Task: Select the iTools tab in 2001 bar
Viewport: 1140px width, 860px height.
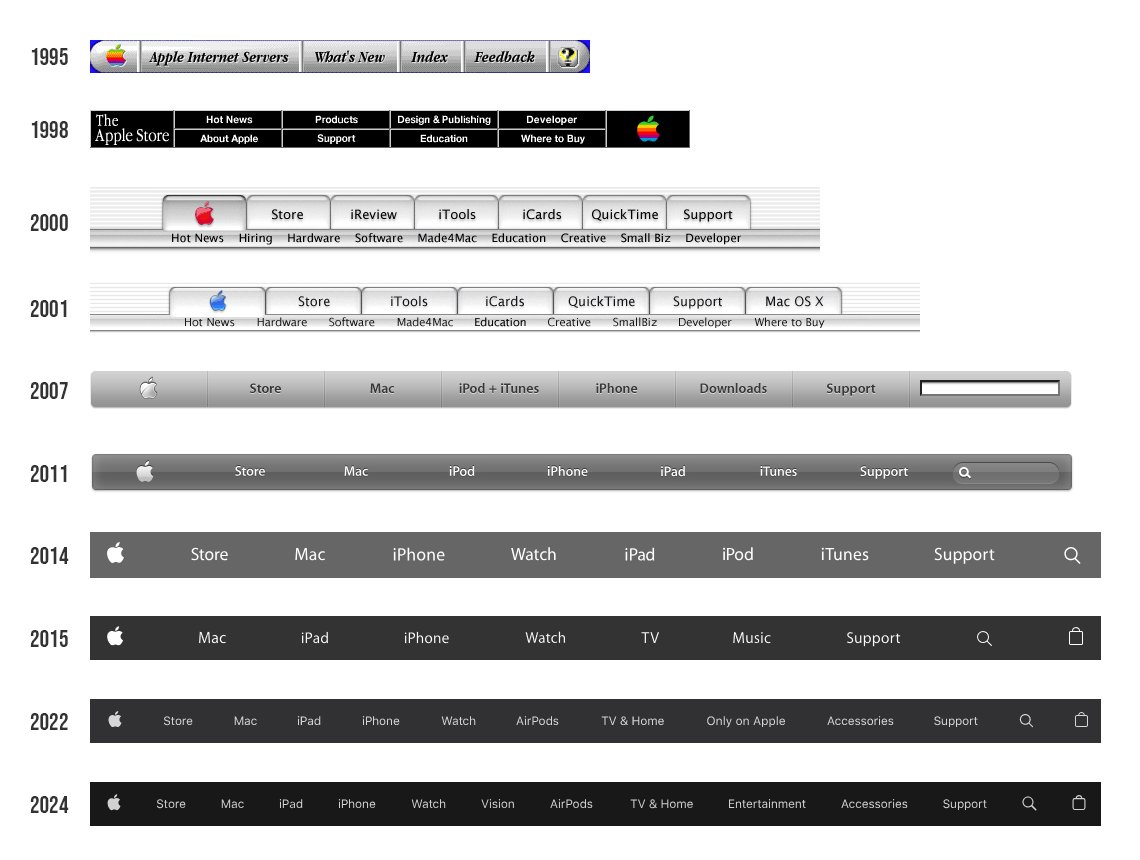Action: point(409,301)
